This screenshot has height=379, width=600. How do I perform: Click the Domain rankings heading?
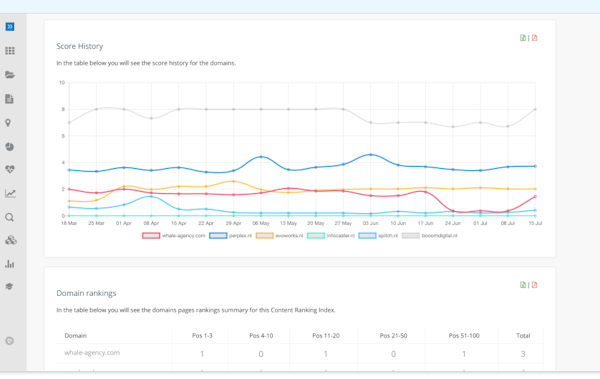click(86, 293)
